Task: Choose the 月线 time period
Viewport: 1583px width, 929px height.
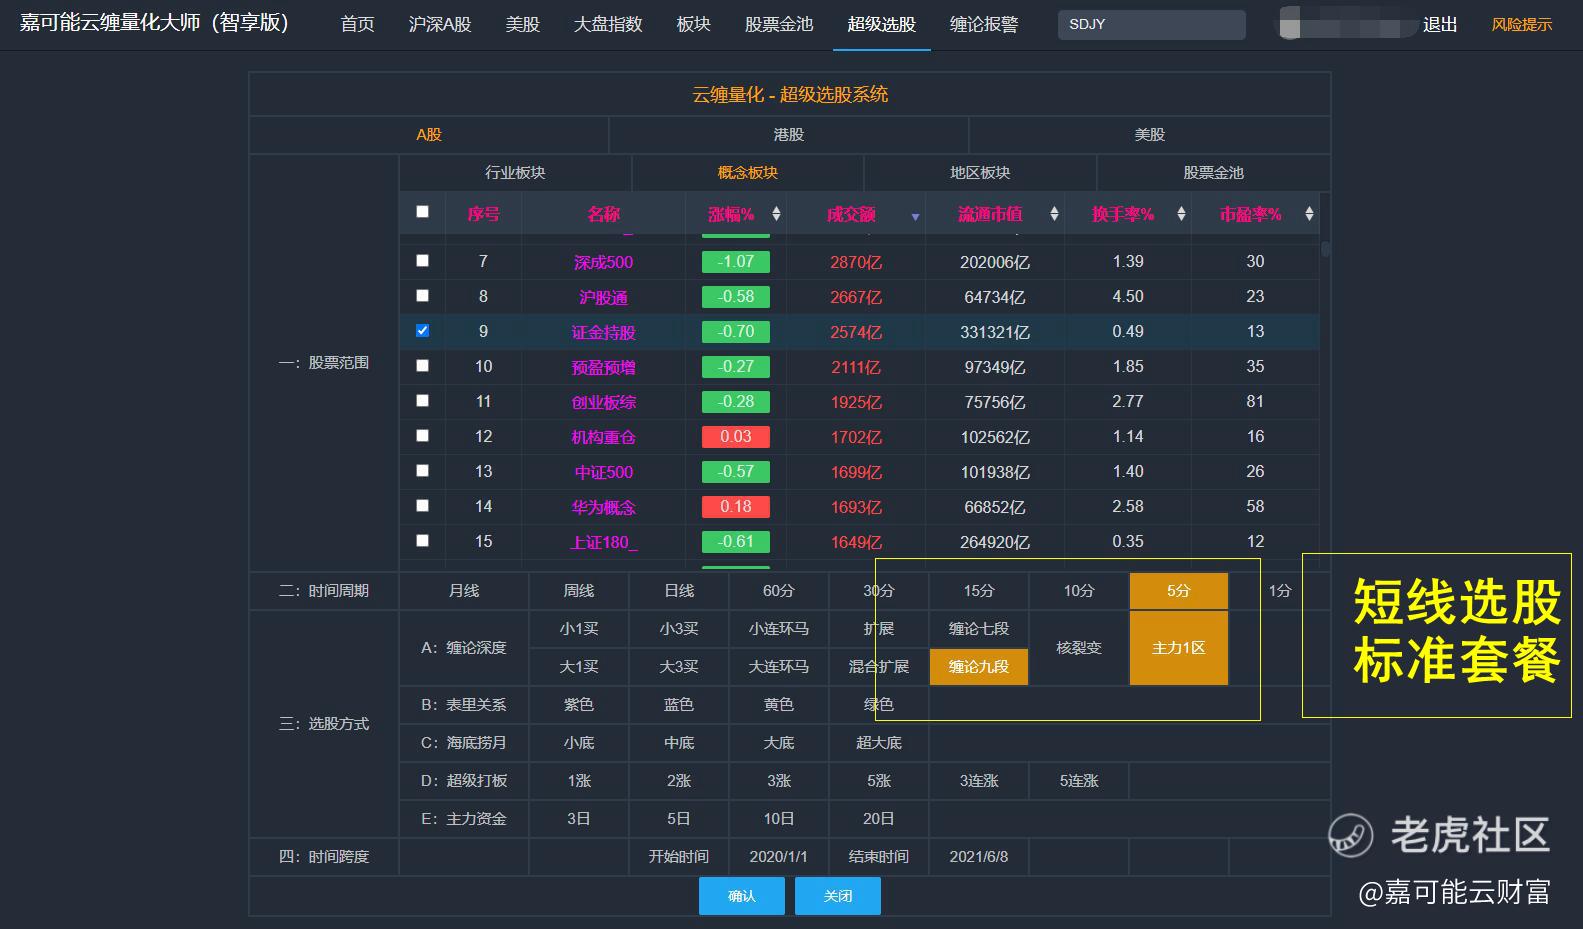Action: pyautogui.click(x=464, y=591)
